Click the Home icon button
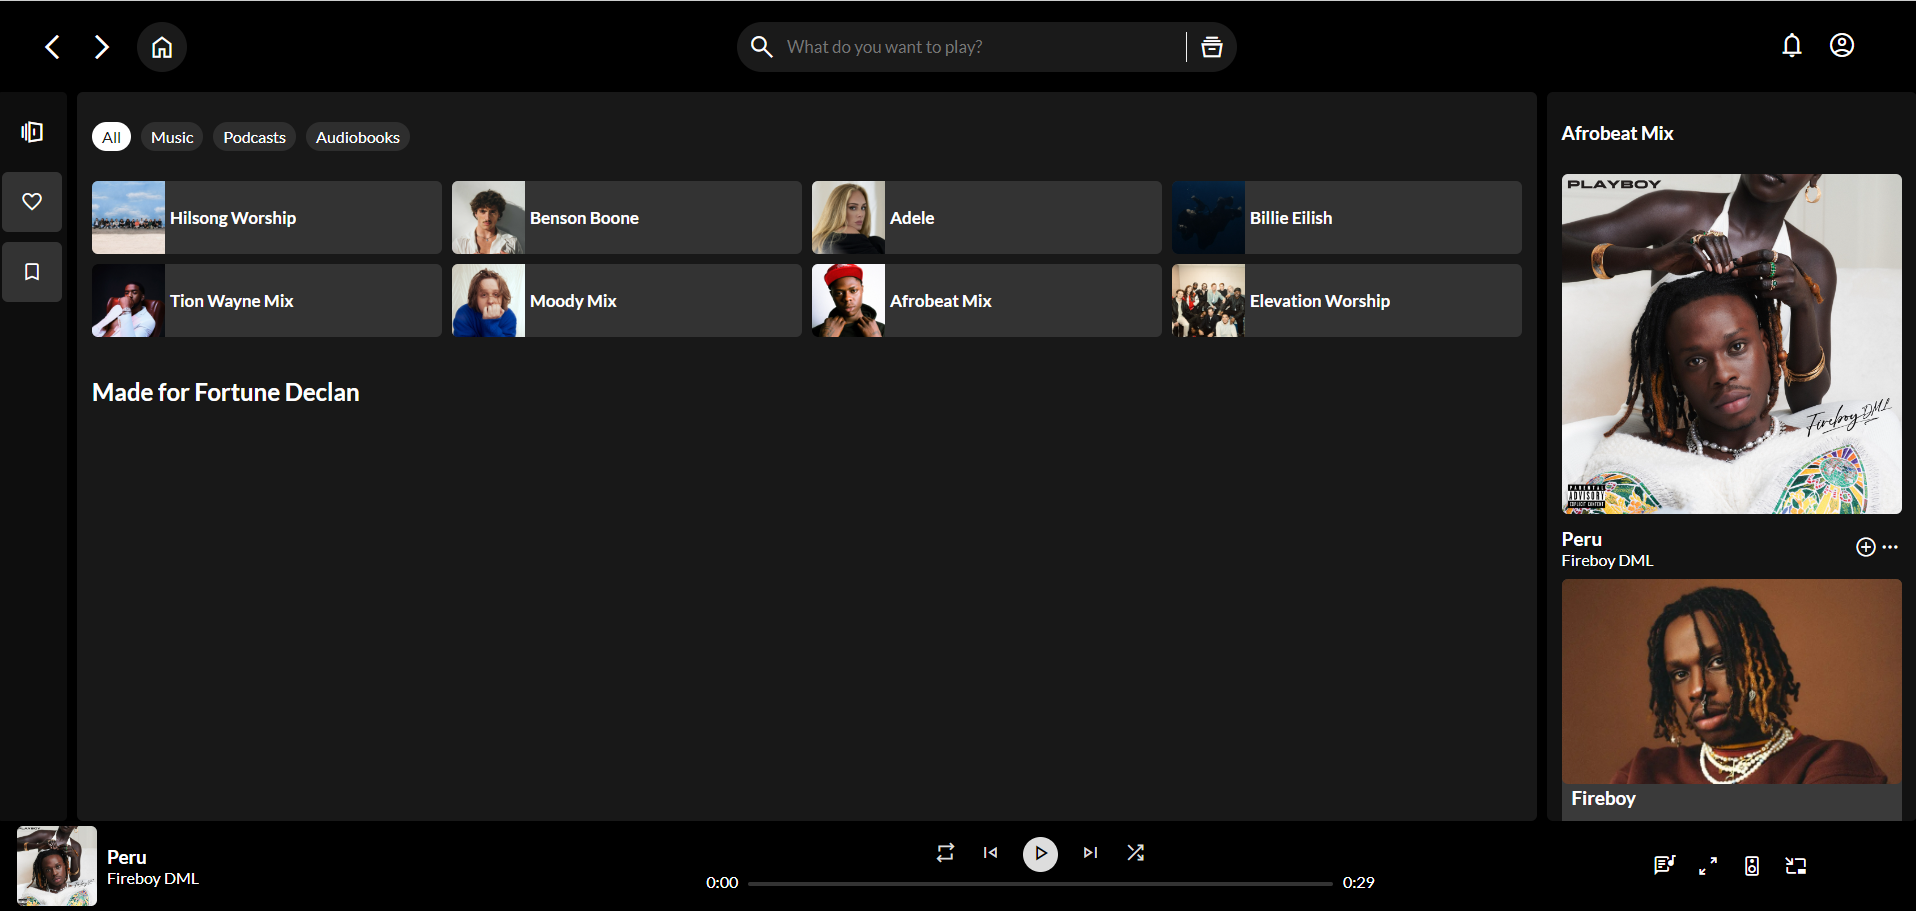The image size is (1916, 911). click(x=162, y=47)
